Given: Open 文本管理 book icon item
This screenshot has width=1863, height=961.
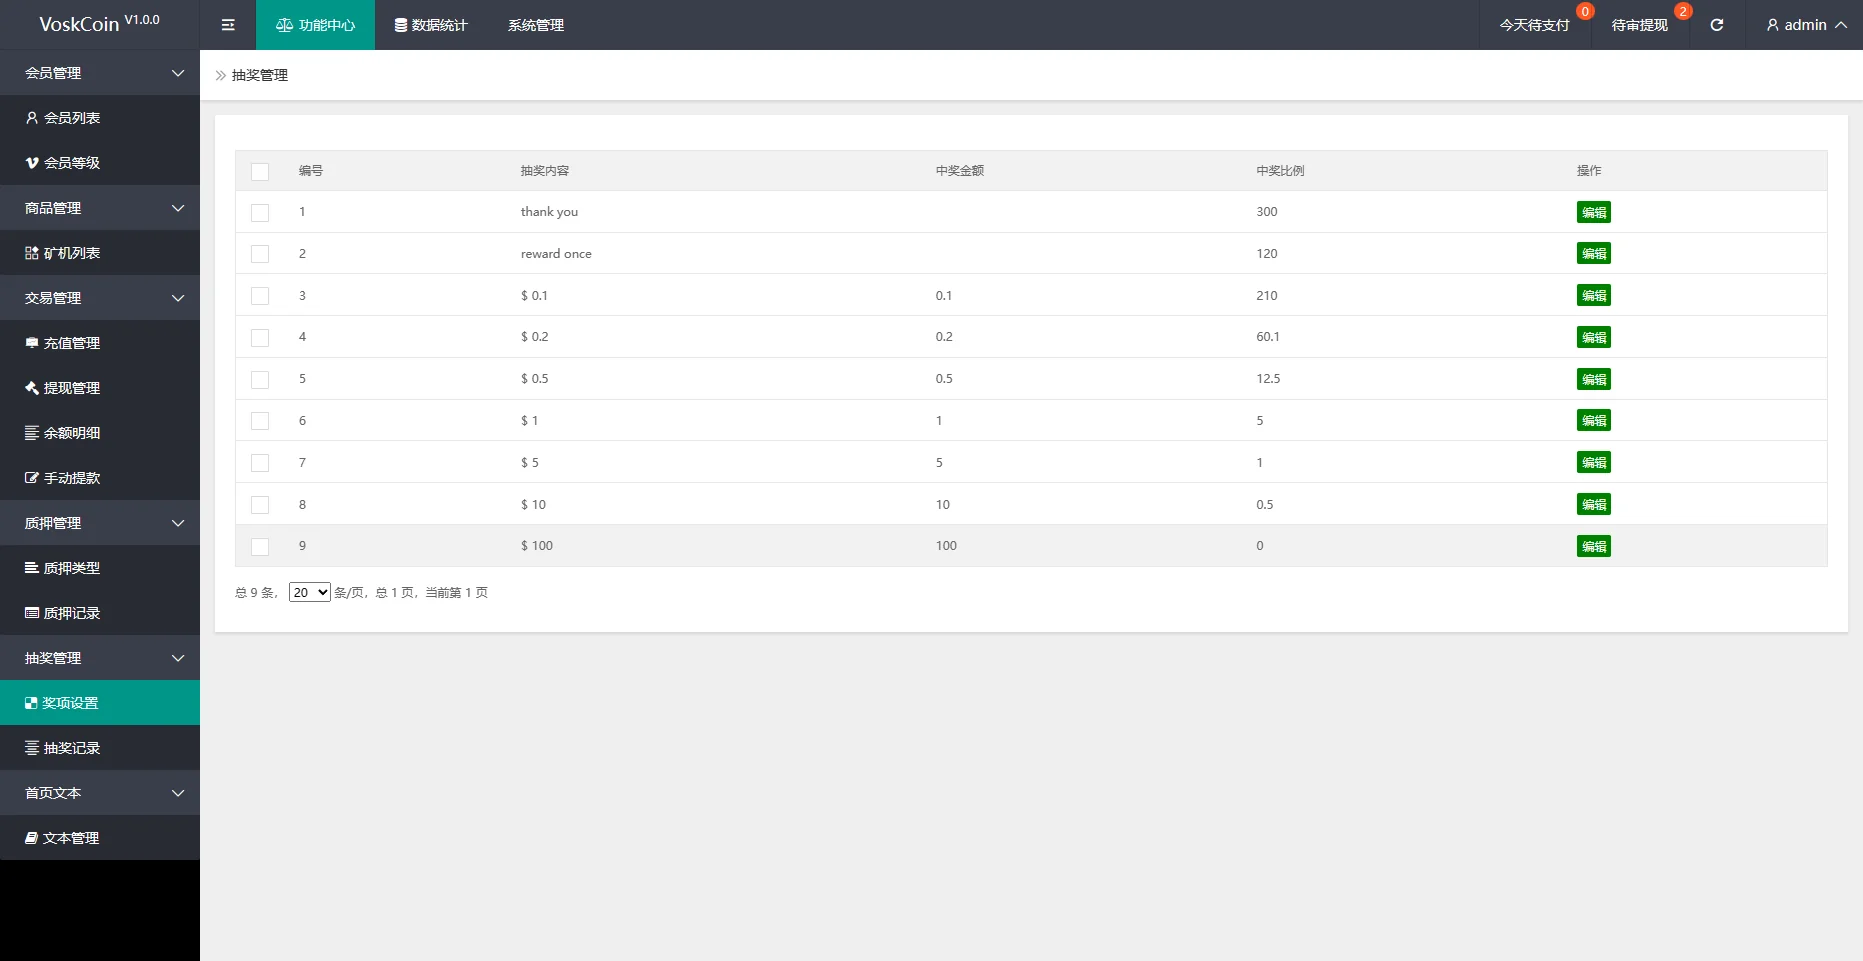Looking at the screenshot, I should tap(32, 838).
